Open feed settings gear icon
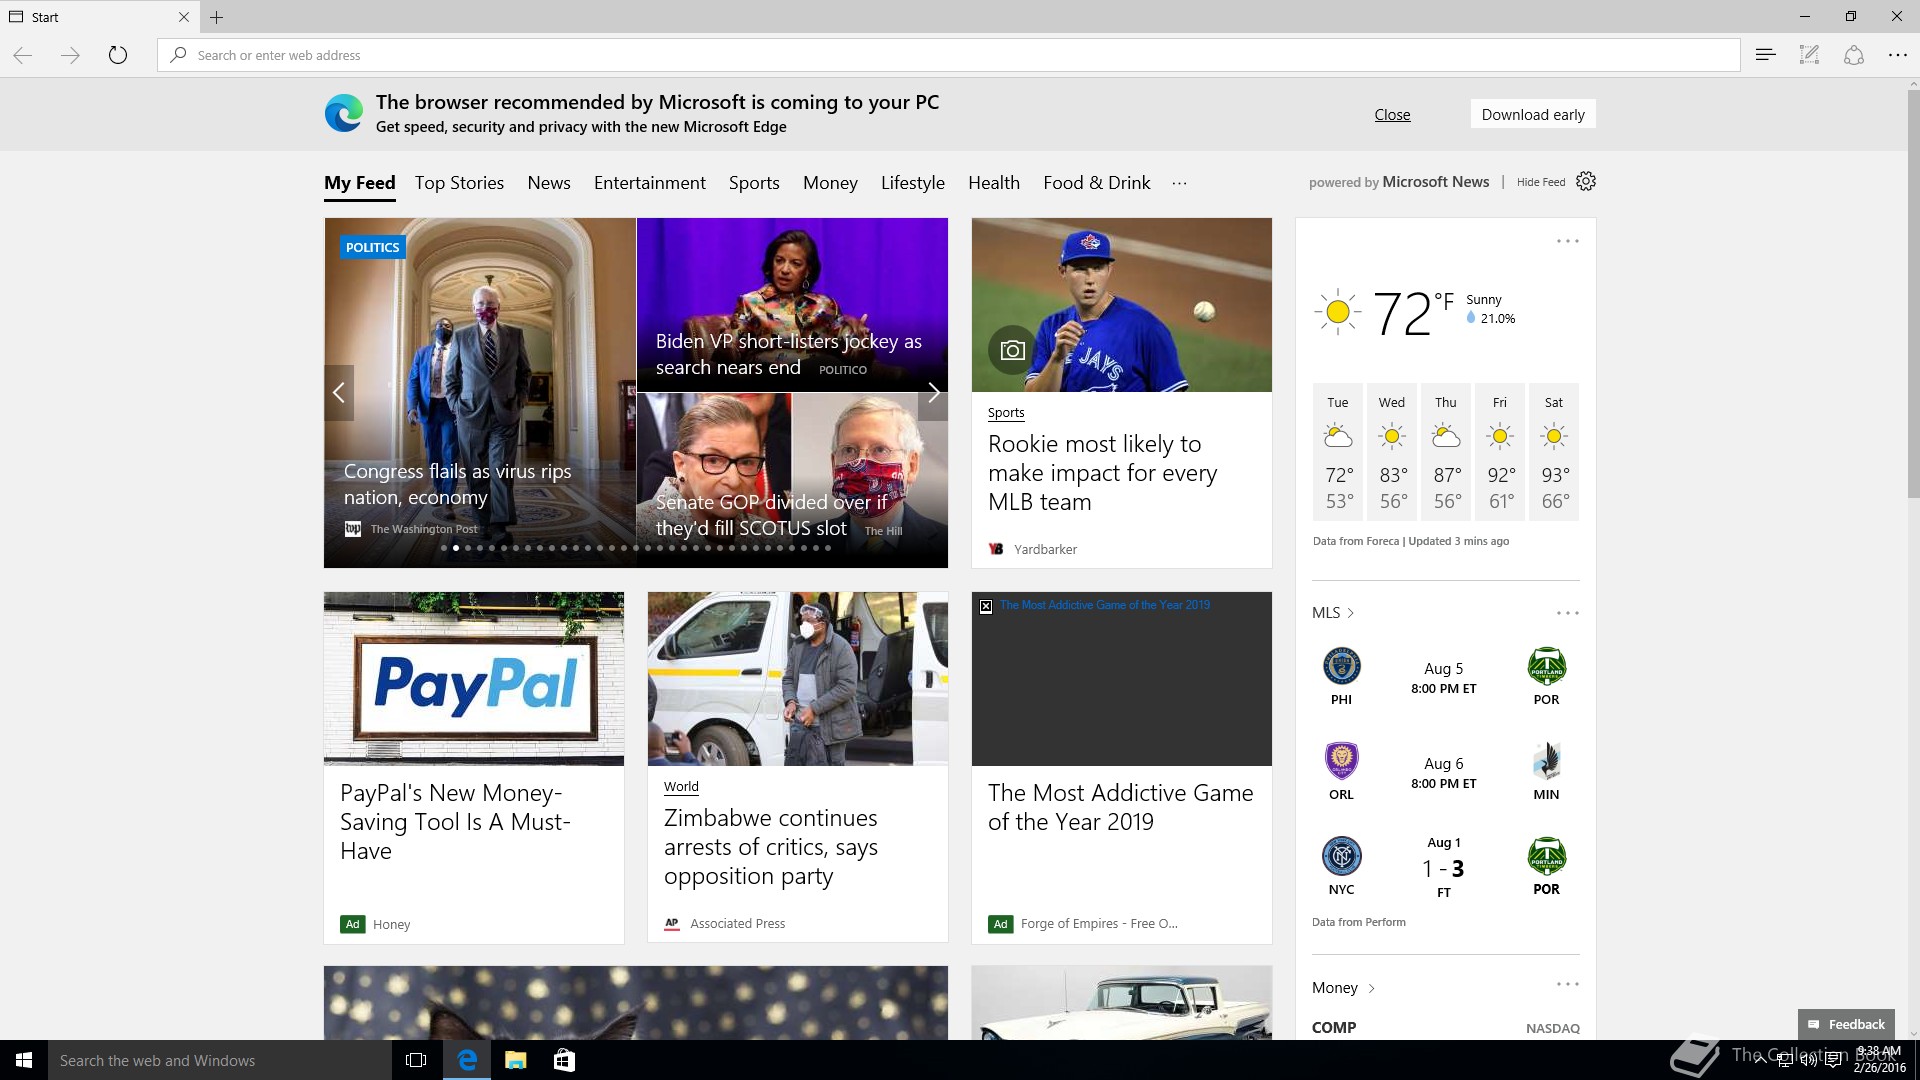Screen dimensions: 1920x1080 [1586, 181]
